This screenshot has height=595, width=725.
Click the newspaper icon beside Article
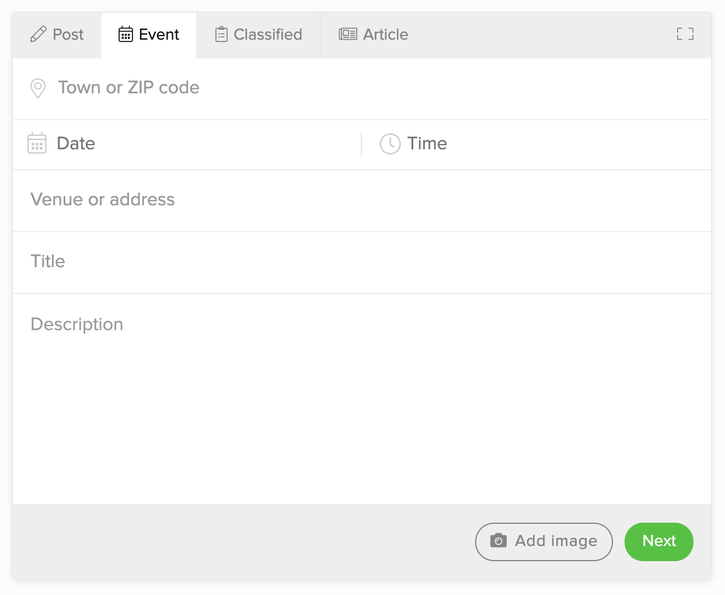coord(348,35)
